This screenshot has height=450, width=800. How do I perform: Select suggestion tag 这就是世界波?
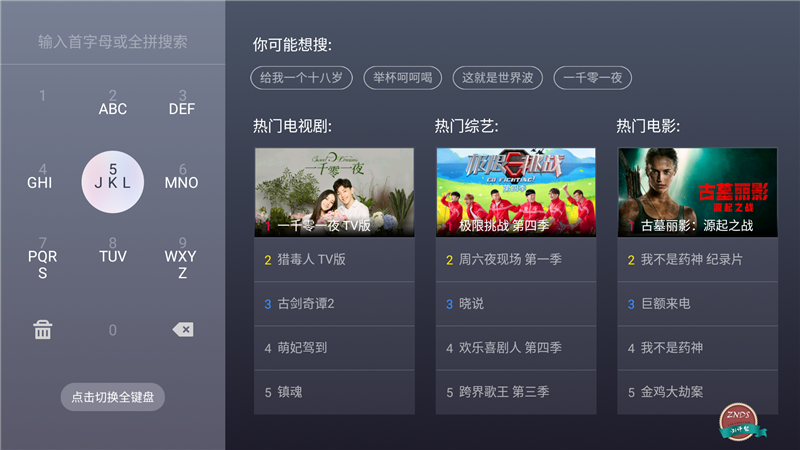(x=497, y=78)
